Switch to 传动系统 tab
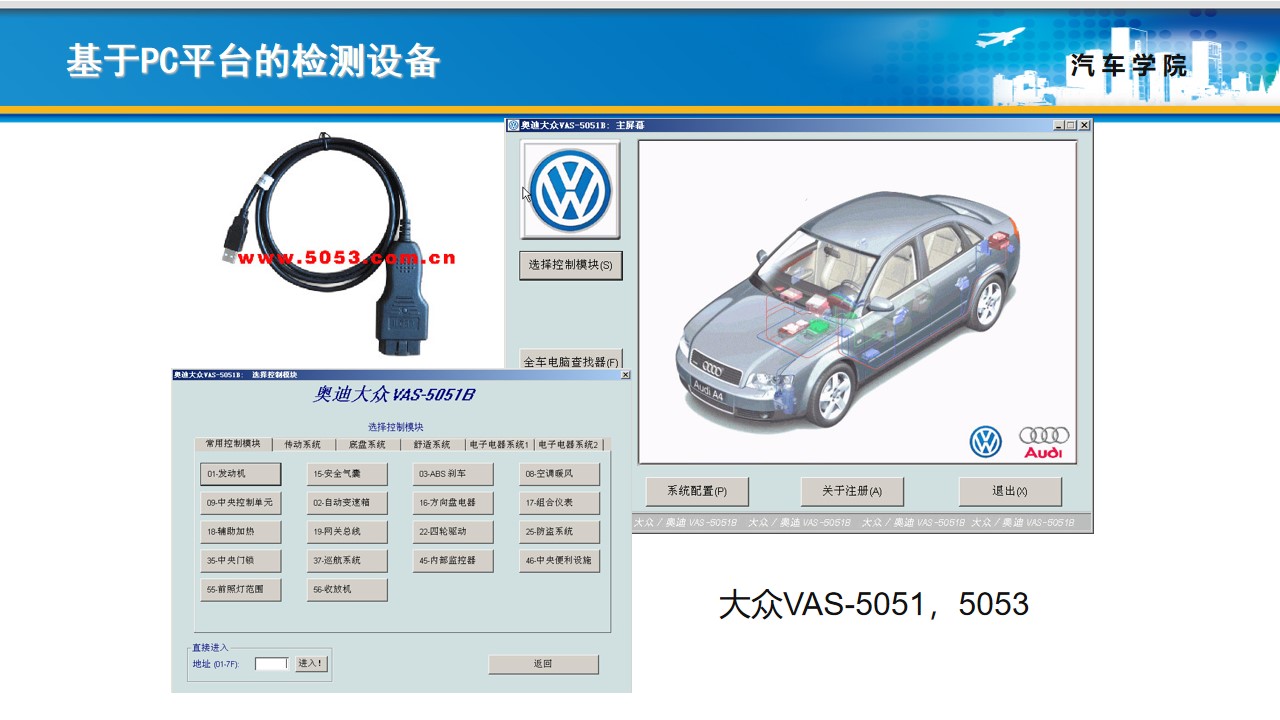 [x=303, y=445]
